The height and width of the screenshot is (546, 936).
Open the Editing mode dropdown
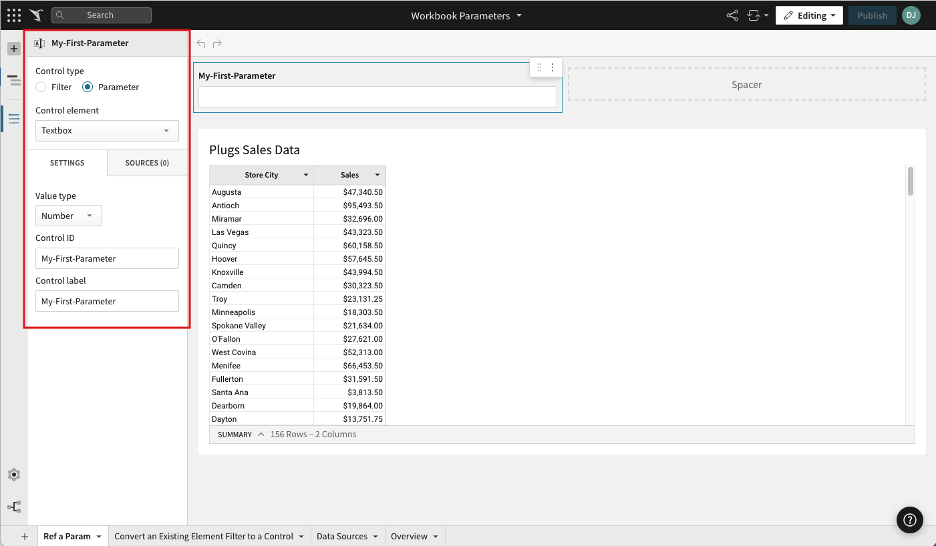(808, 15)
